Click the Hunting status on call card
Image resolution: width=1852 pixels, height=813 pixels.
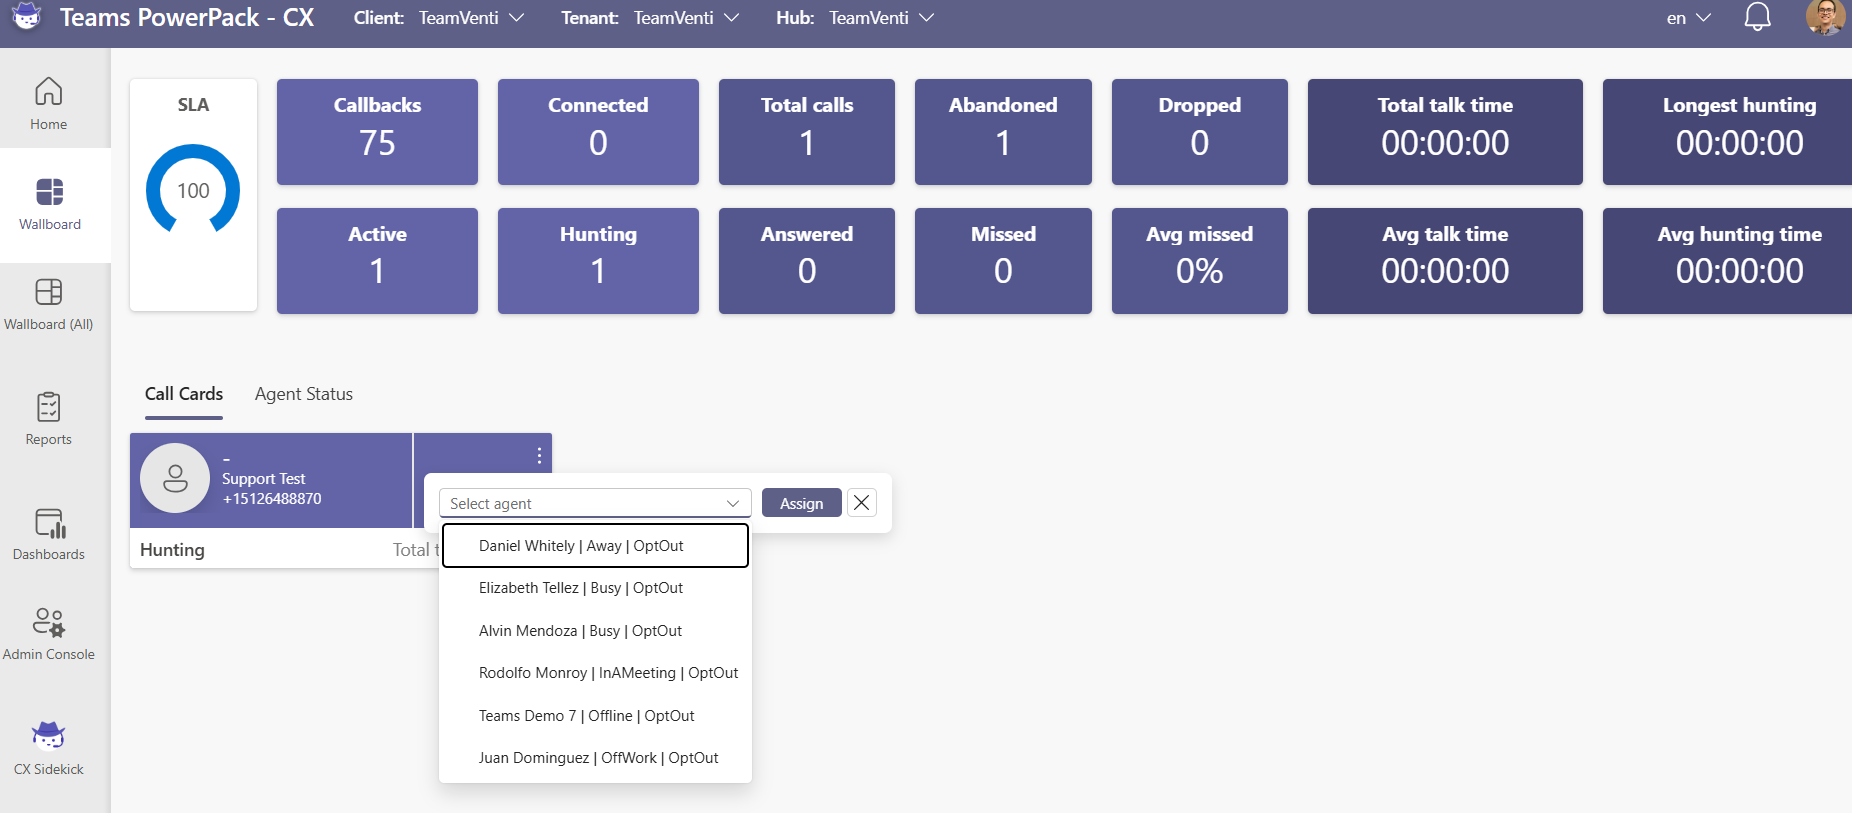(172, 550)
